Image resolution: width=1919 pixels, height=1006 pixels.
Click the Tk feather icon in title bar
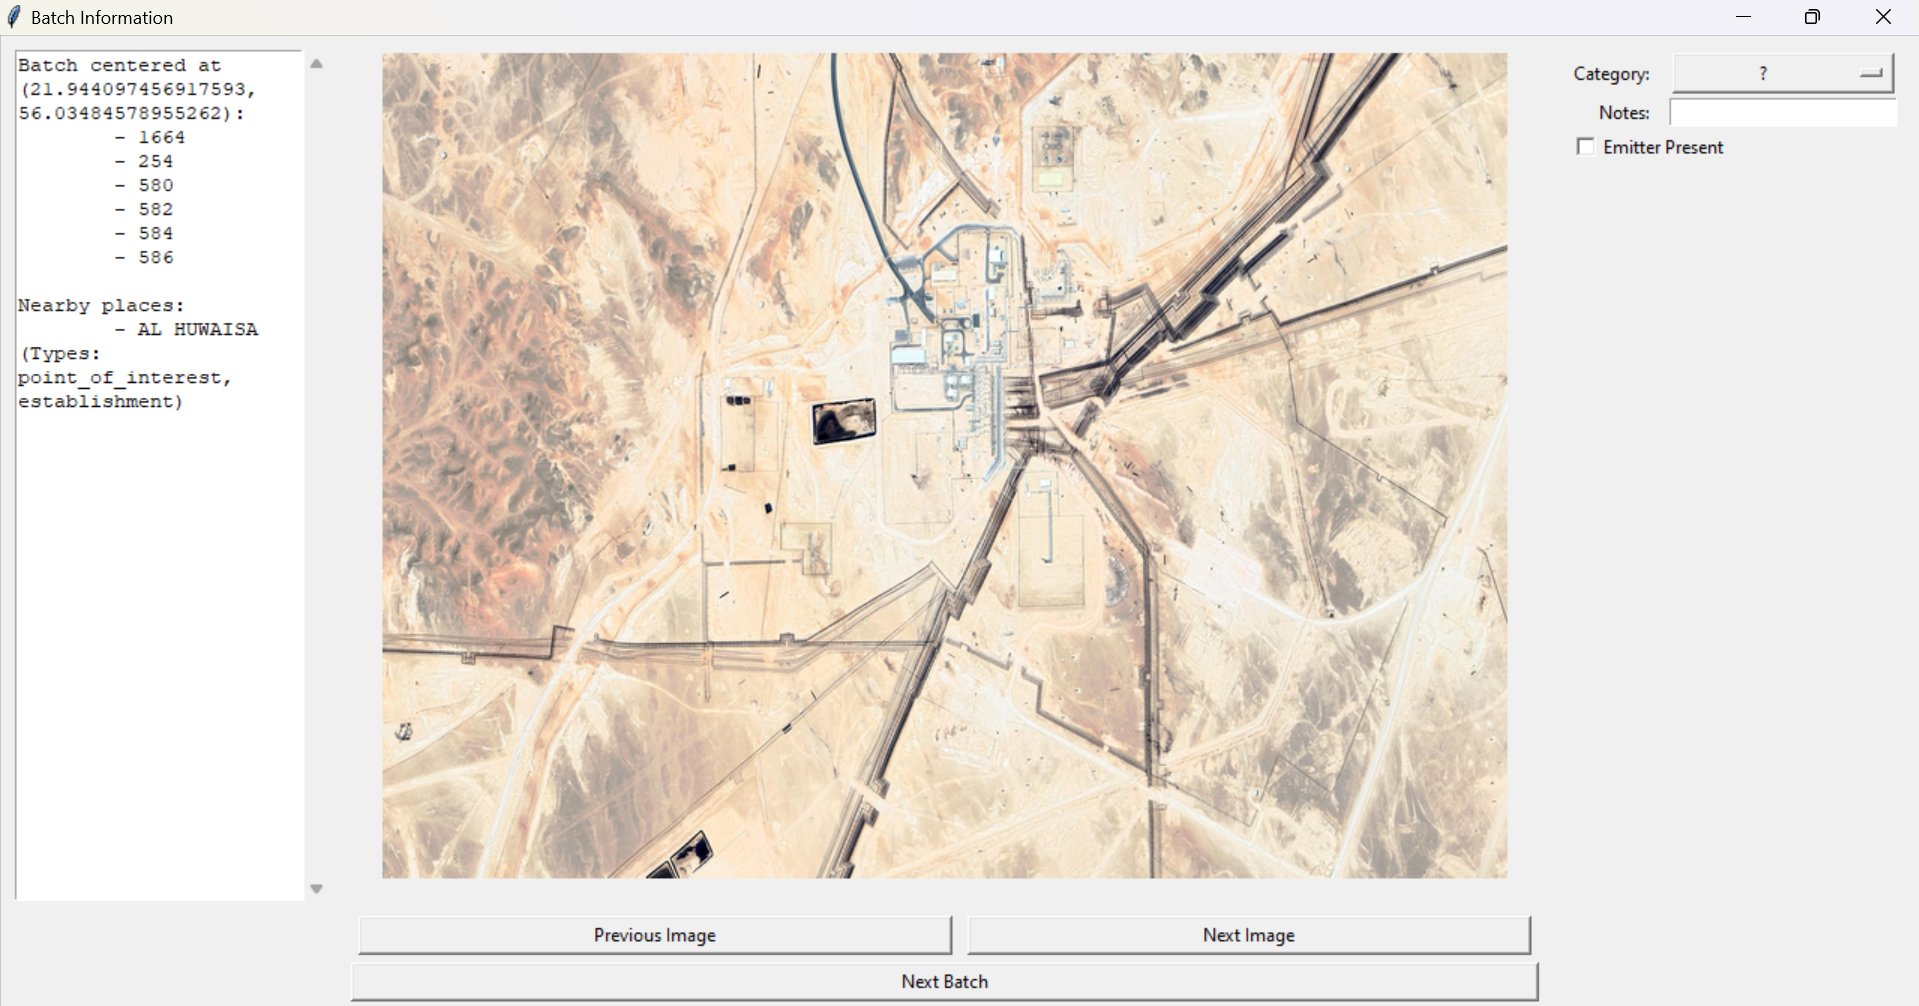point(14,17)
